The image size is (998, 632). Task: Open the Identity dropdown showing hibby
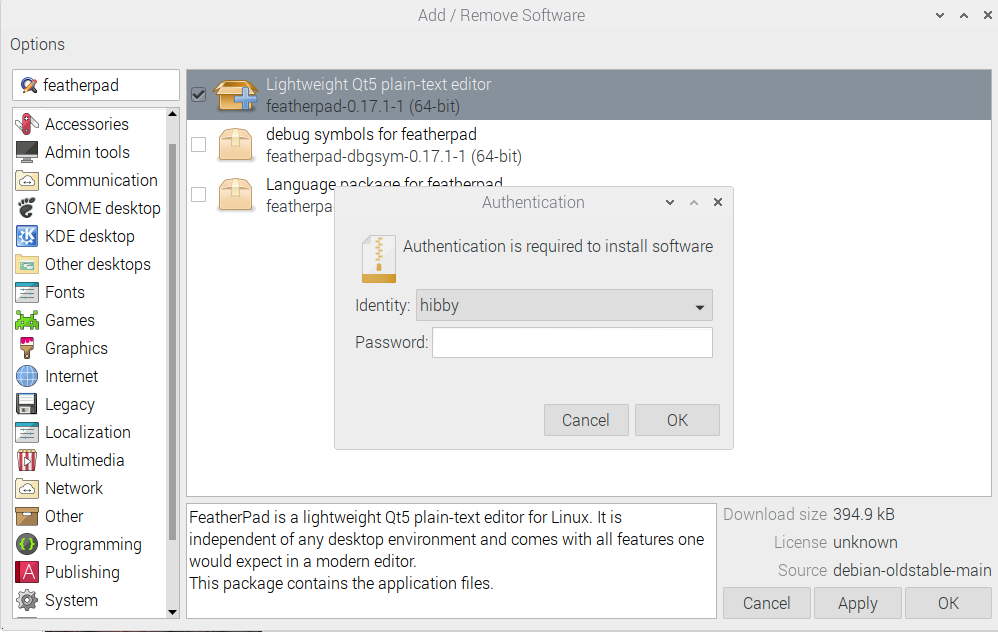564,306
